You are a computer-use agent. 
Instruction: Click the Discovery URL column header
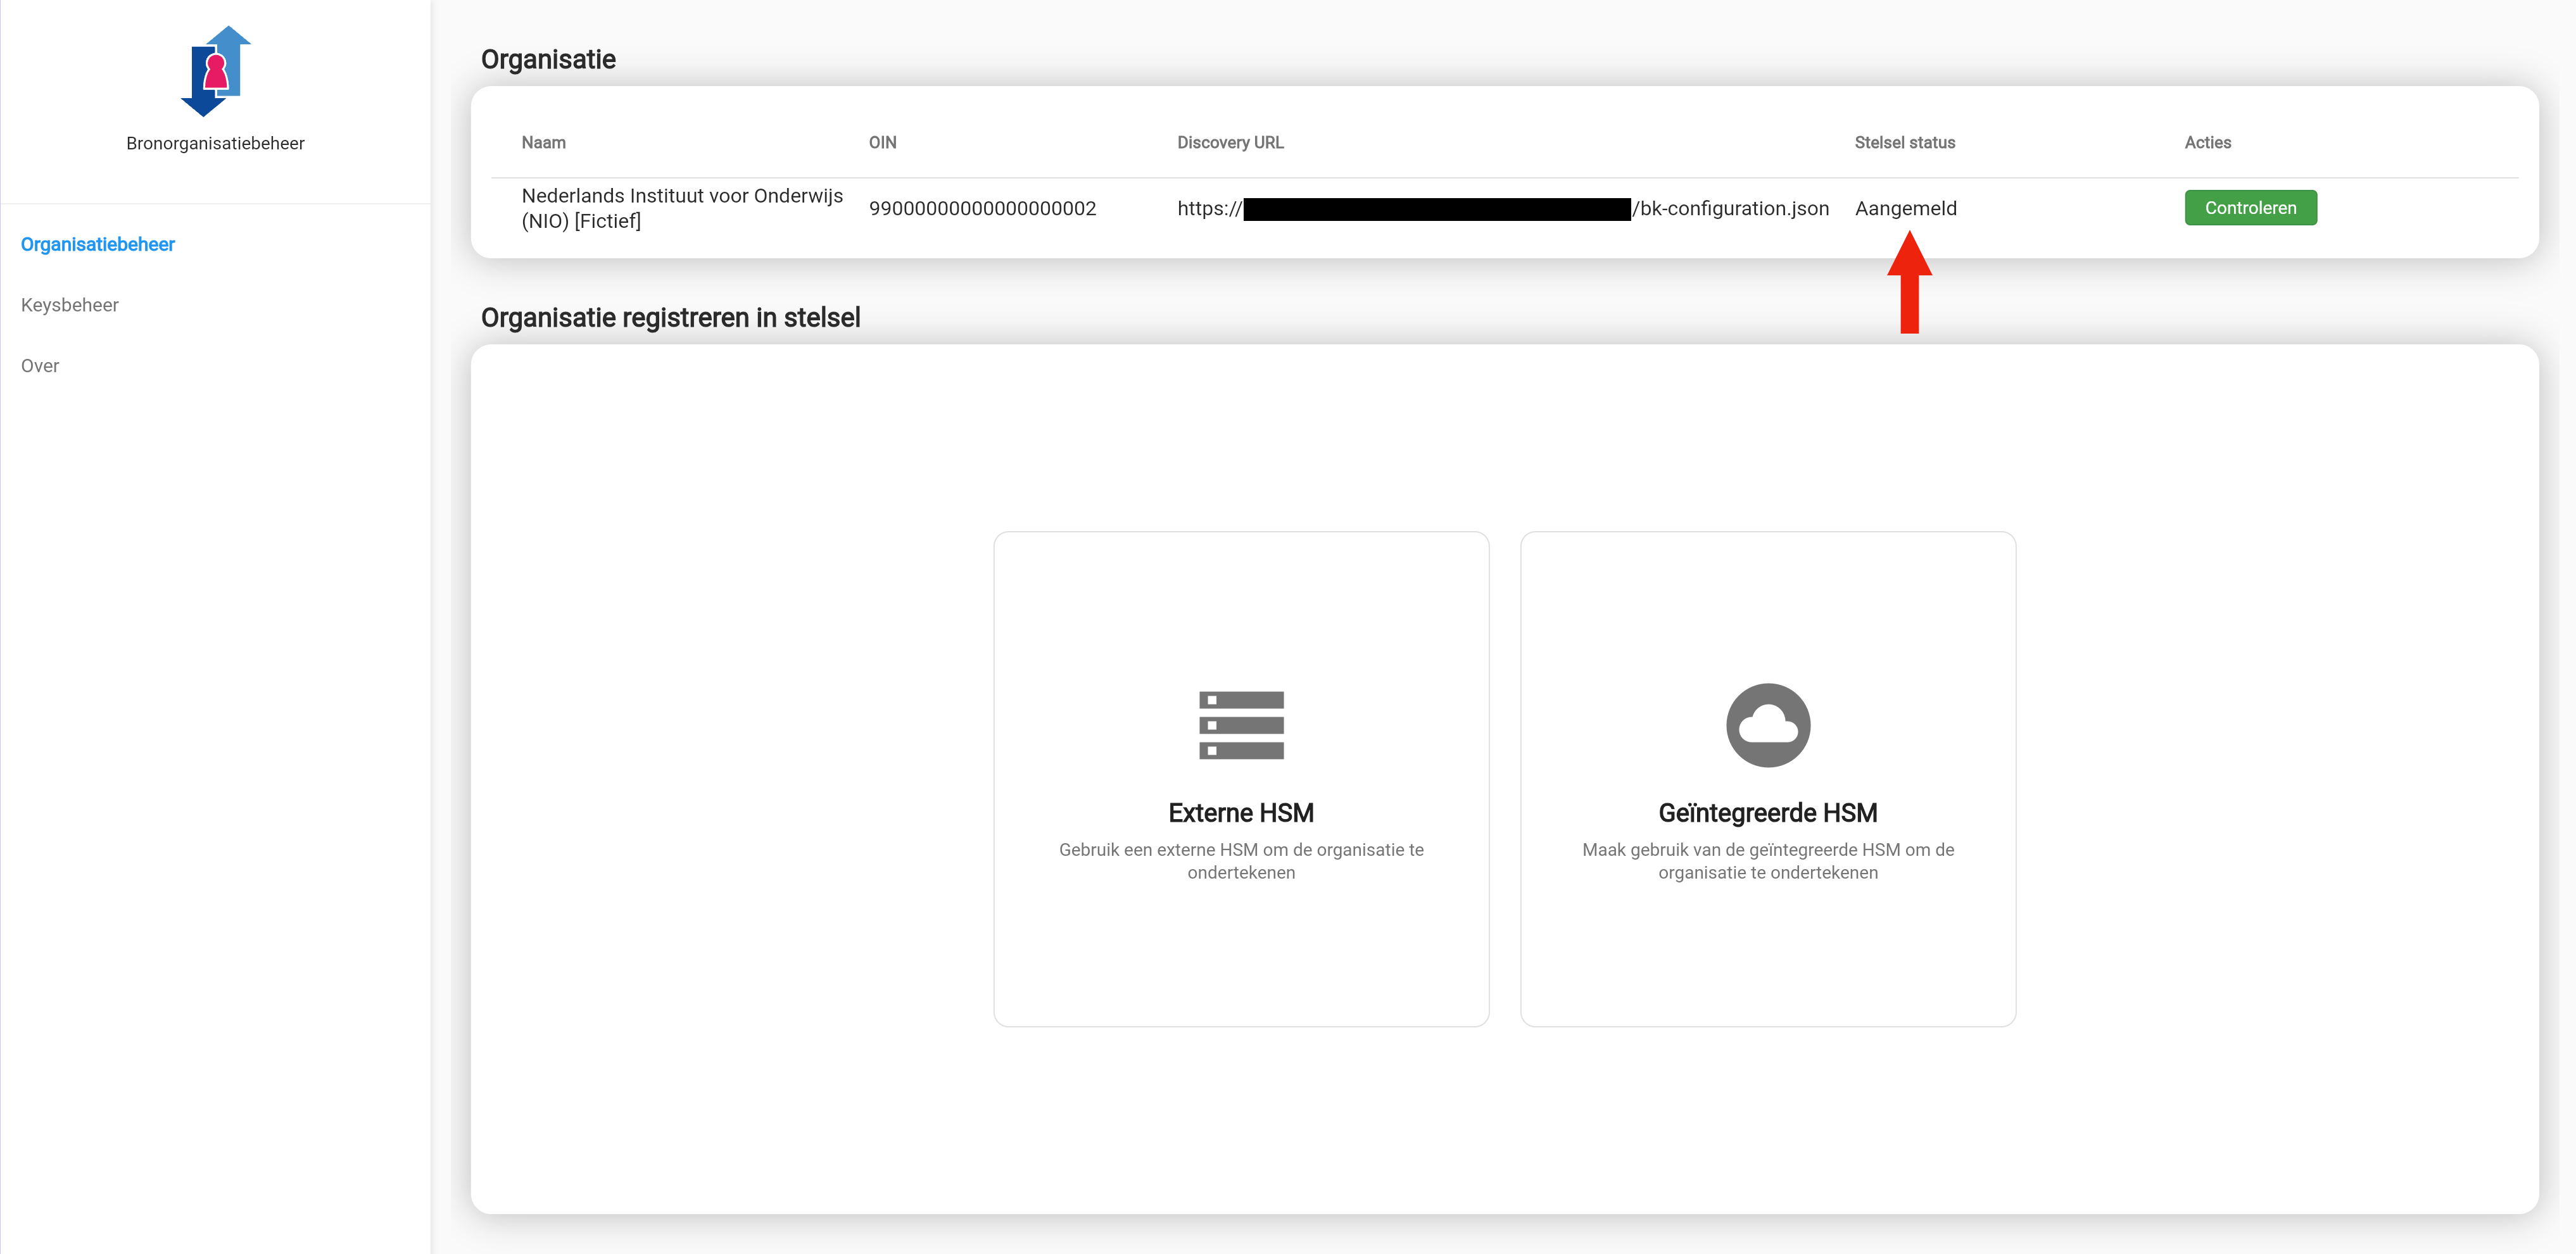[1229, 142]
